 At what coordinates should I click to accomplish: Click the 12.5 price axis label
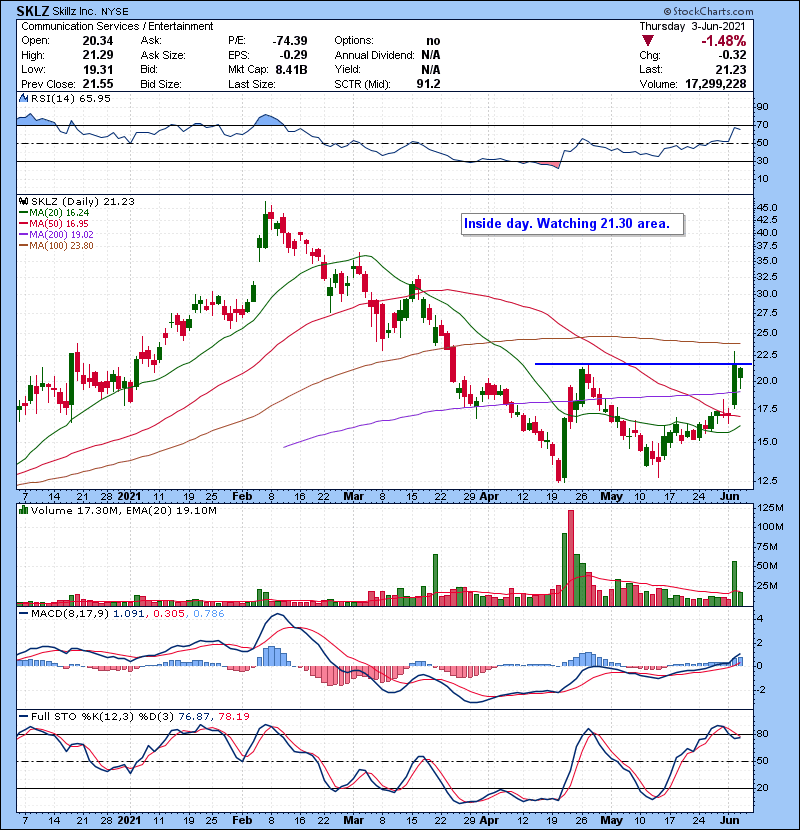767,481
